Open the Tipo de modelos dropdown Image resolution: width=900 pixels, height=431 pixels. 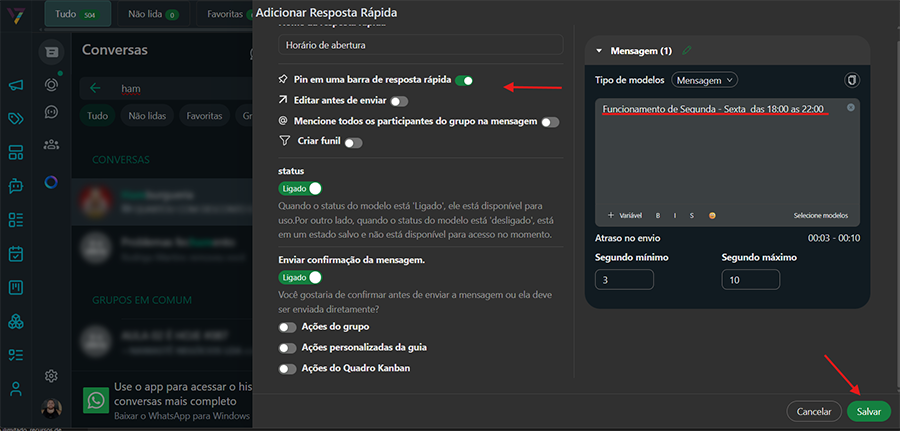(705, 80)
